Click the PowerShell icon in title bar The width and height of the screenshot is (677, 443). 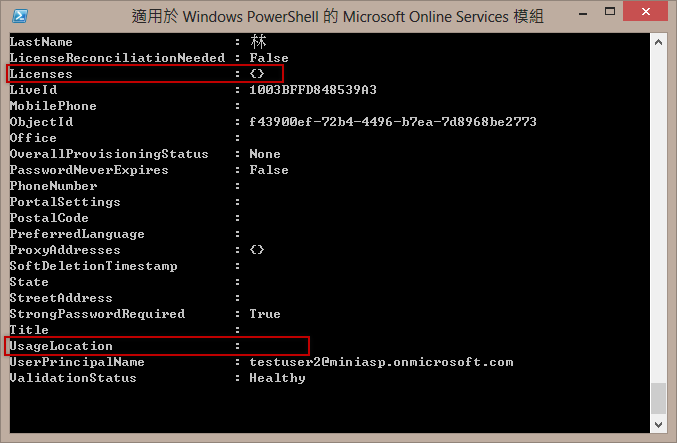click(x=20, y=16)
